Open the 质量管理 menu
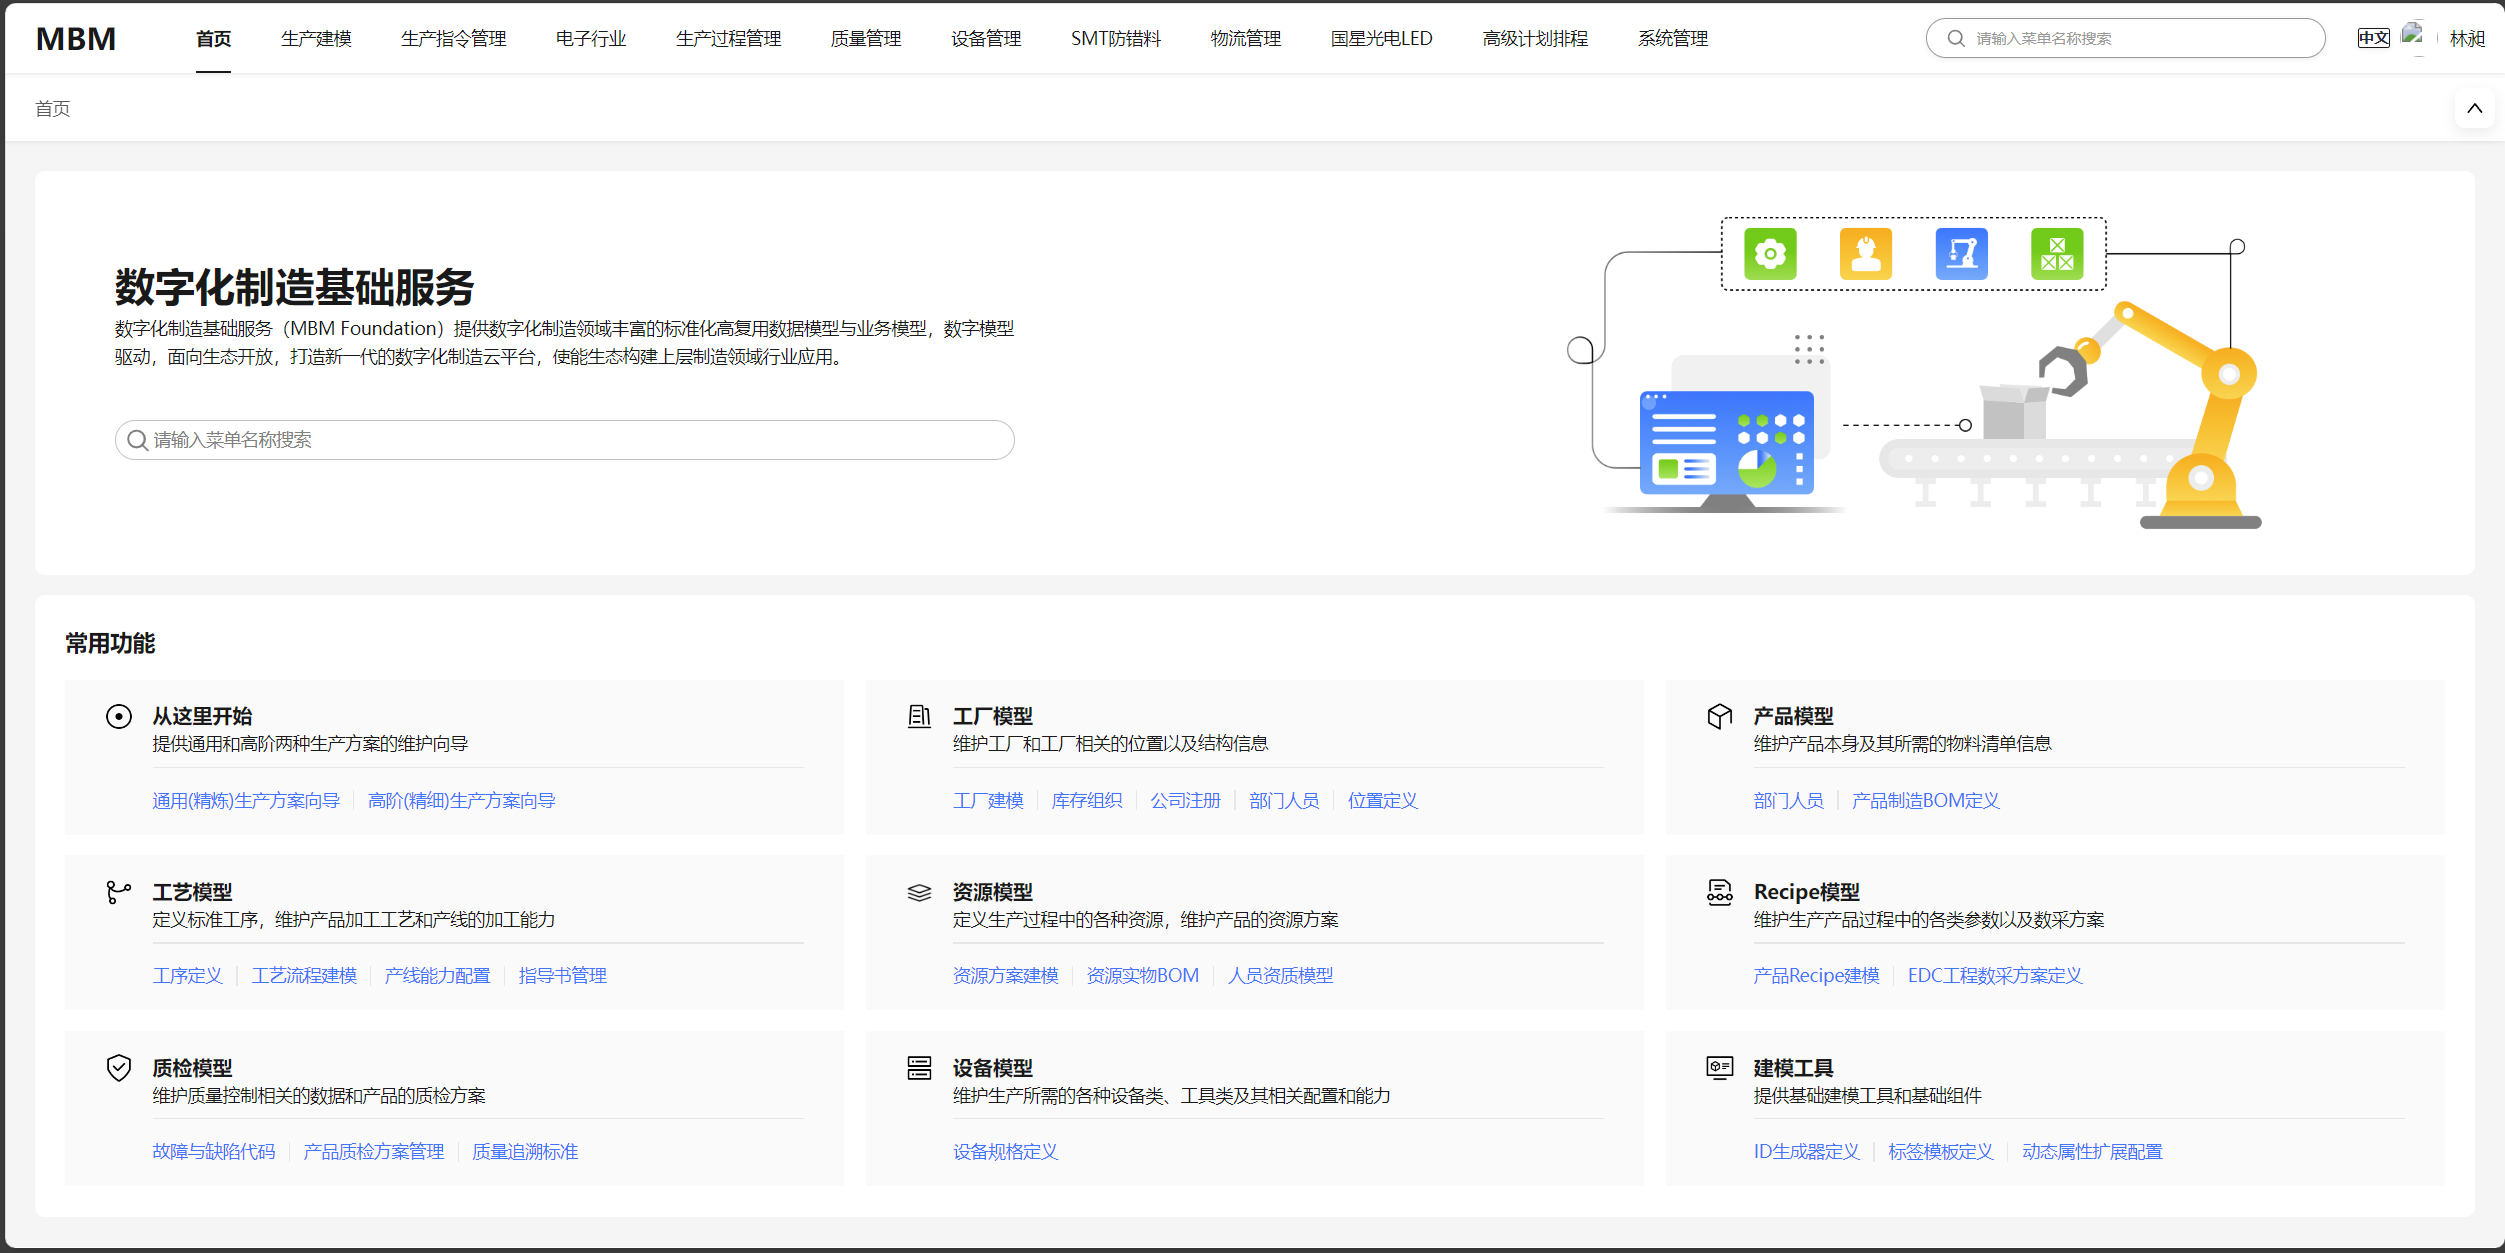Image resolution: width=2505 pixels, height=1253 pixels. [x=865, y=38]
